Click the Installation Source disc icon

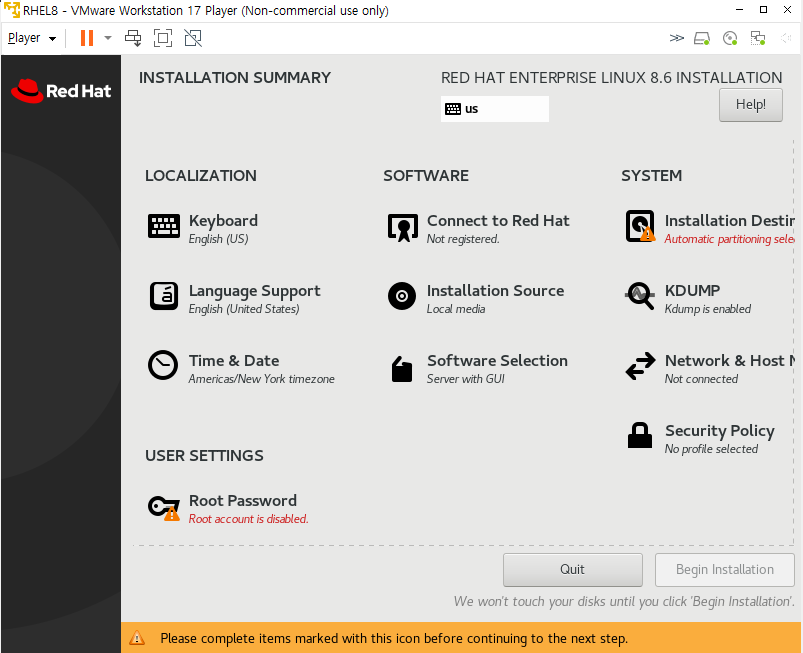402,296
